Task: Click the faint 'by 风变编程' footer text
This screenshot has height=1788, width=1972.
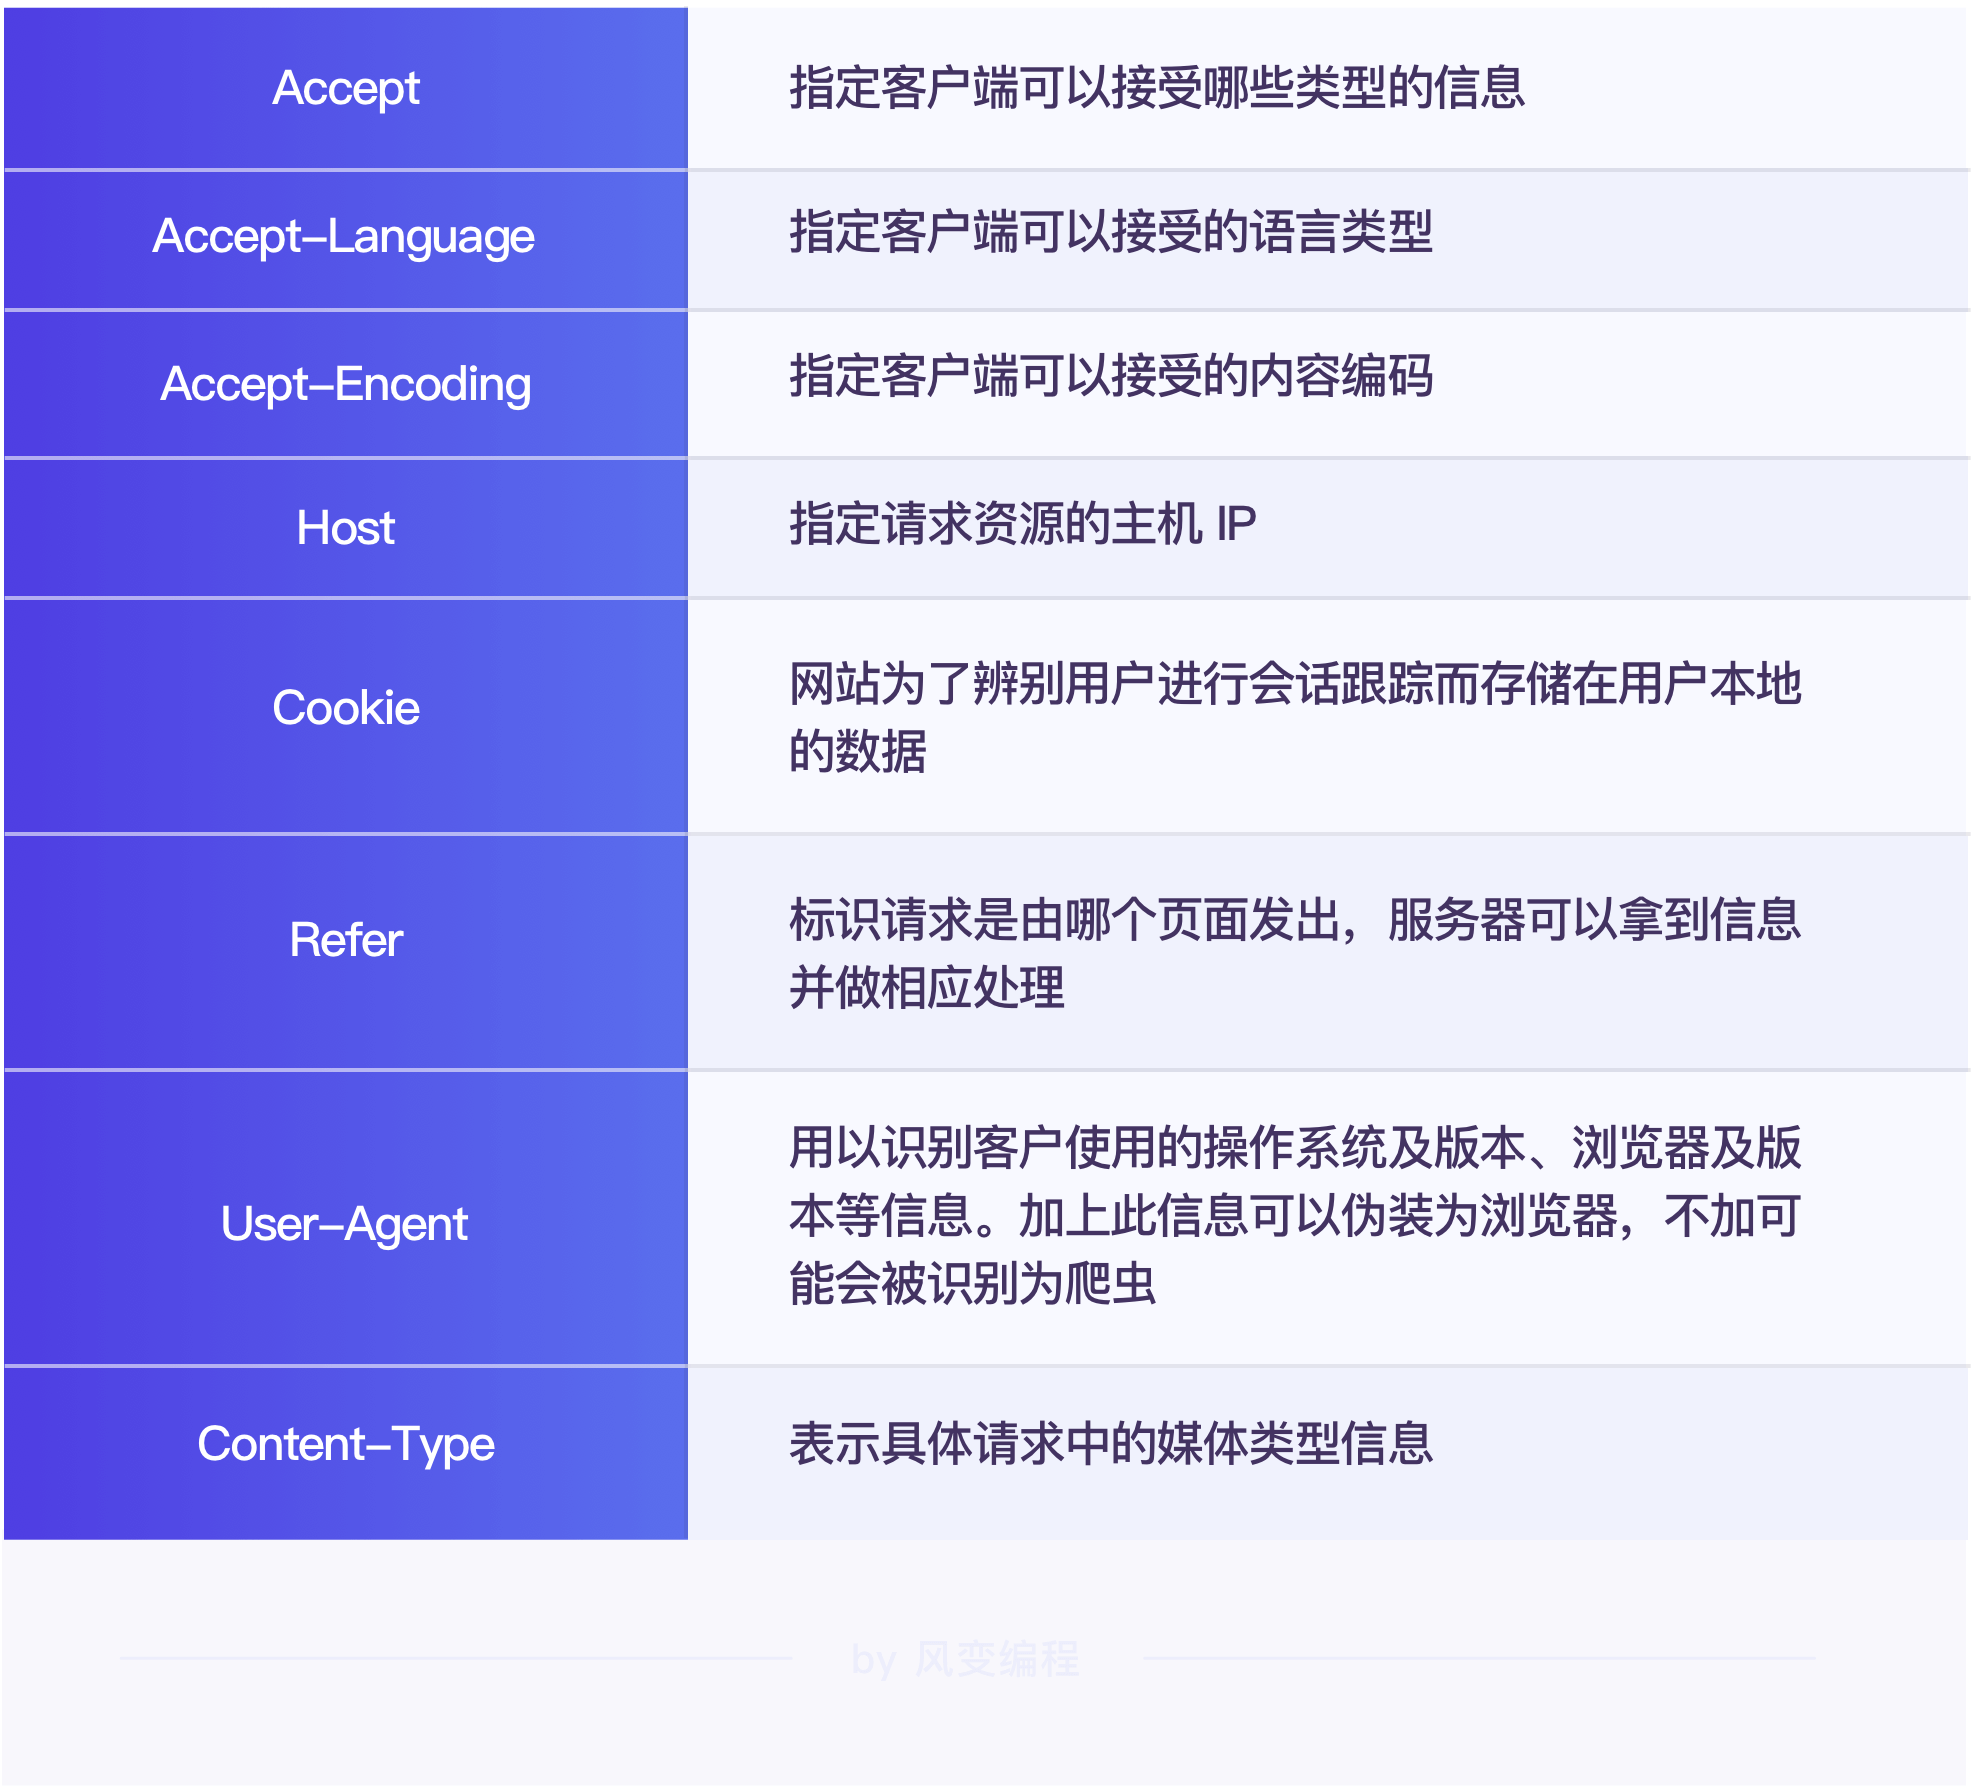Action: (965, 1660)
